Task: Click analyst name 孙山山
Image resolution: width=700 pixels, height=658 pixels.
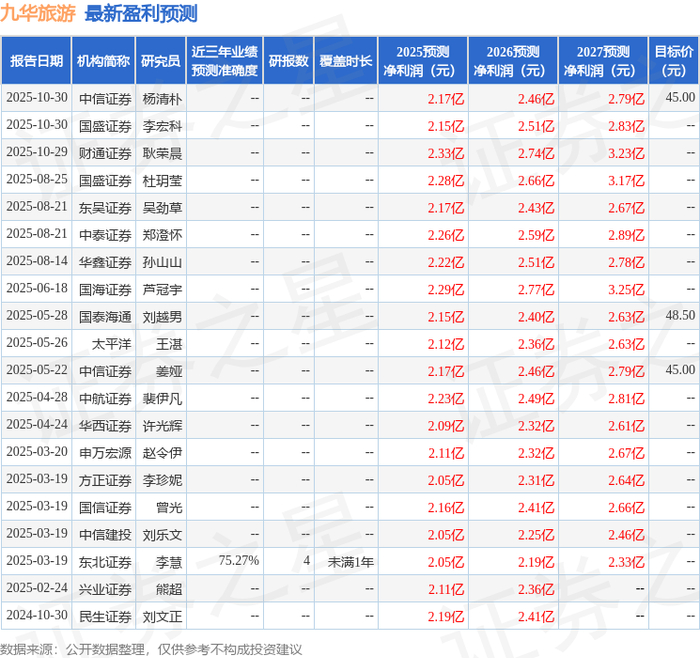Action: 162,262
